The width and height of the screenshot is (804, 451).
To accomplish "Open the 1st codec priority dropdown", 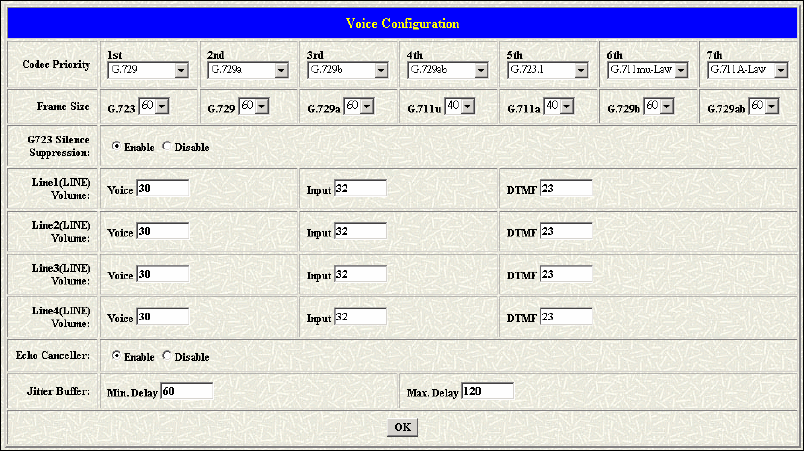I will [x=148, y=71].
